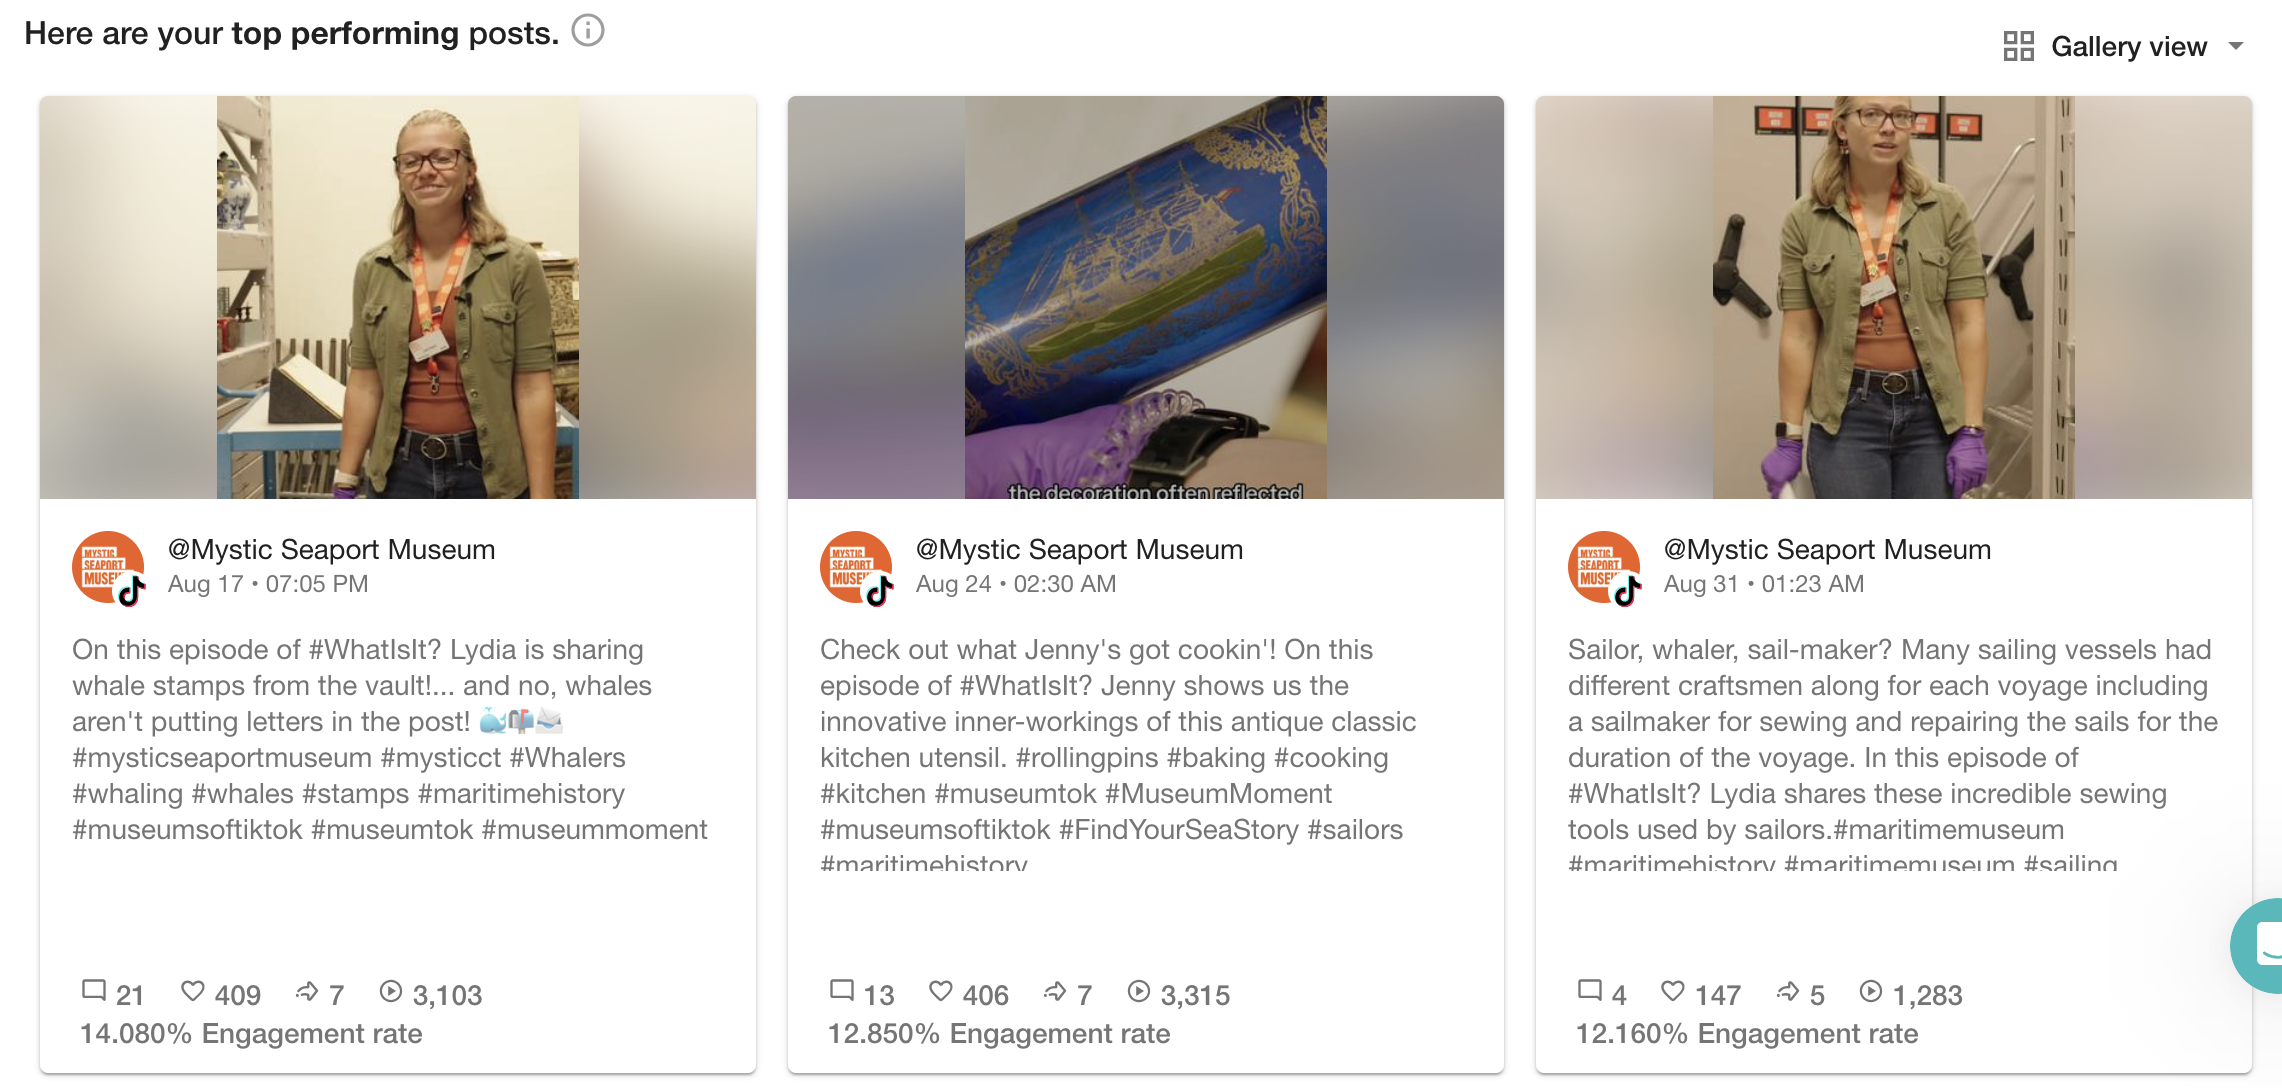Click the info icon beside top performing posts
The height and width of the screenshot is (1088, 2282).
[588, 31]
